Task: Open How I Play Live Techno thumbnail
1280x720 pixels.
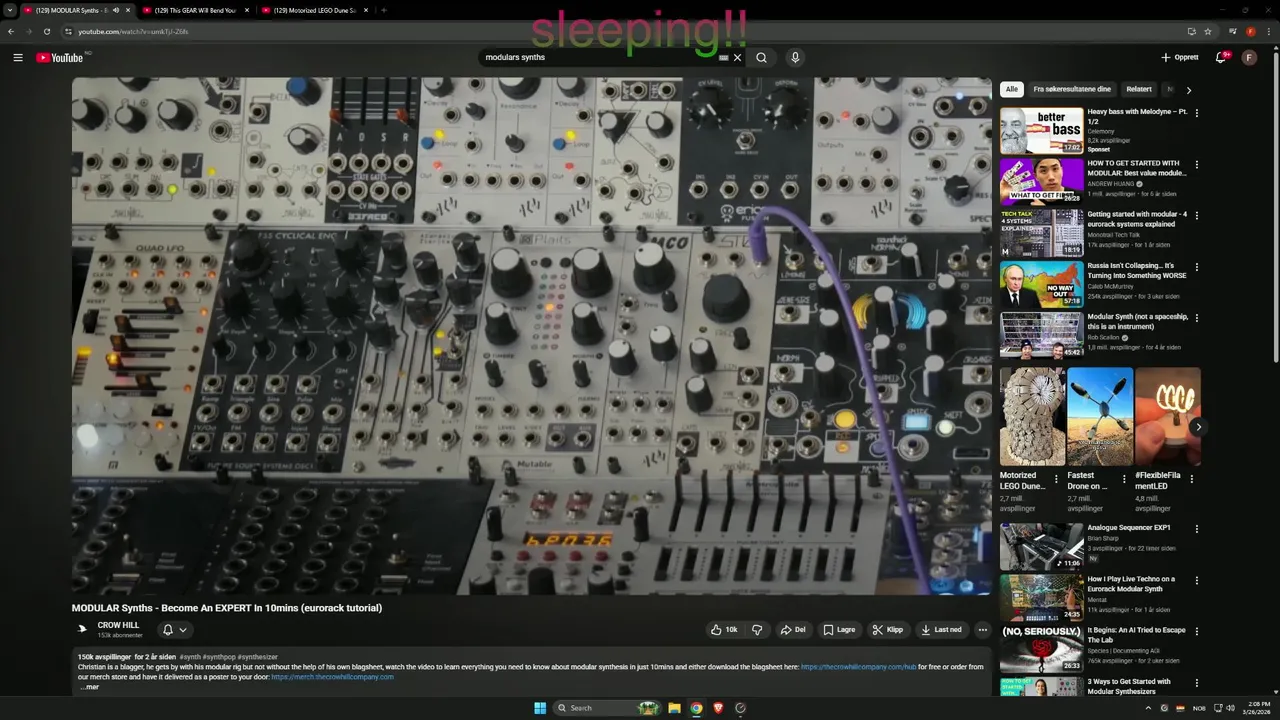Action: 1042,597
